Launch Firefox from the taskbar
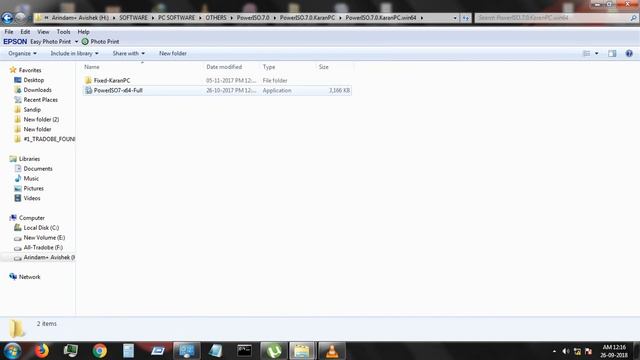This screenshot has width=640, height=360. [41, 351]
